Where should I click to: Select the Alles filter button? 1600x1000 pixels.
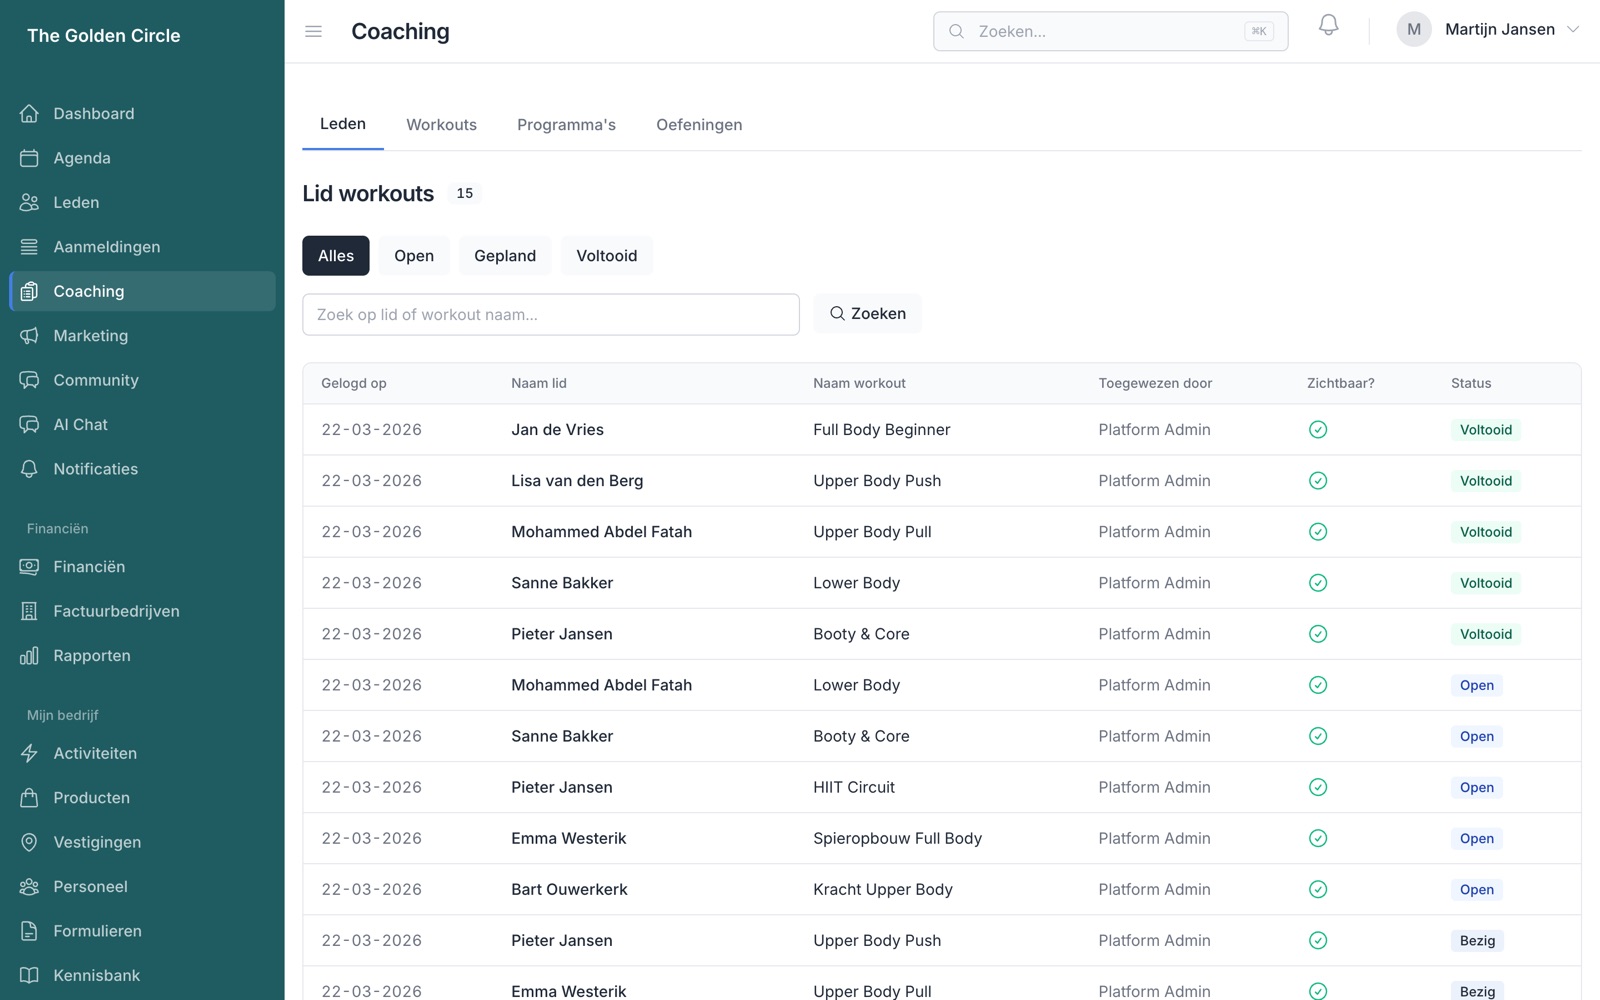(x=336, y=256)
